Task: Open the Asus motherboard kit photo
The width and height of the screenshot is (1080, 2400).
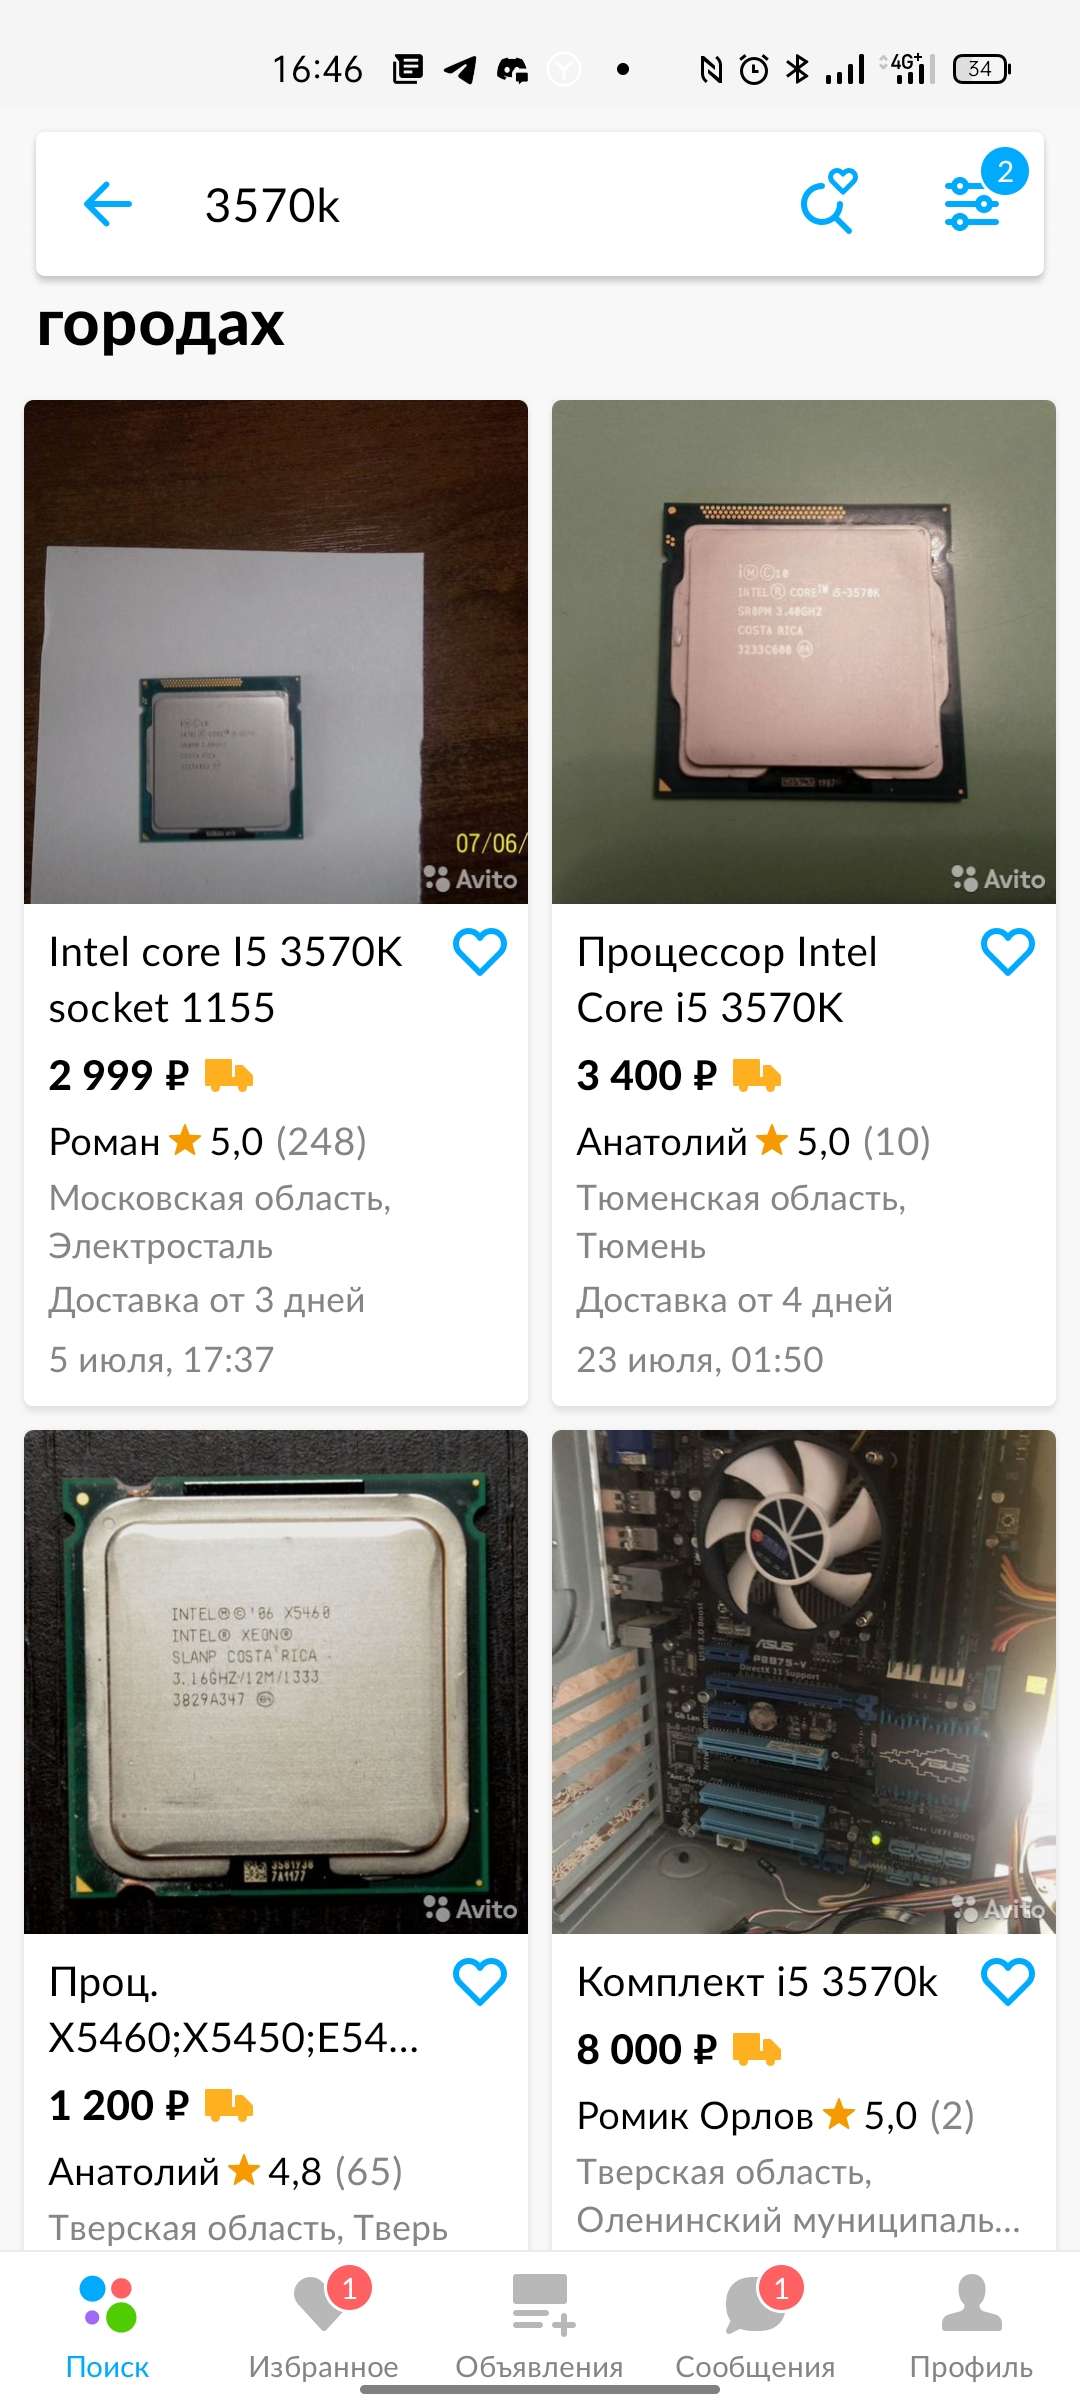Action: [x=804, y=1682]
